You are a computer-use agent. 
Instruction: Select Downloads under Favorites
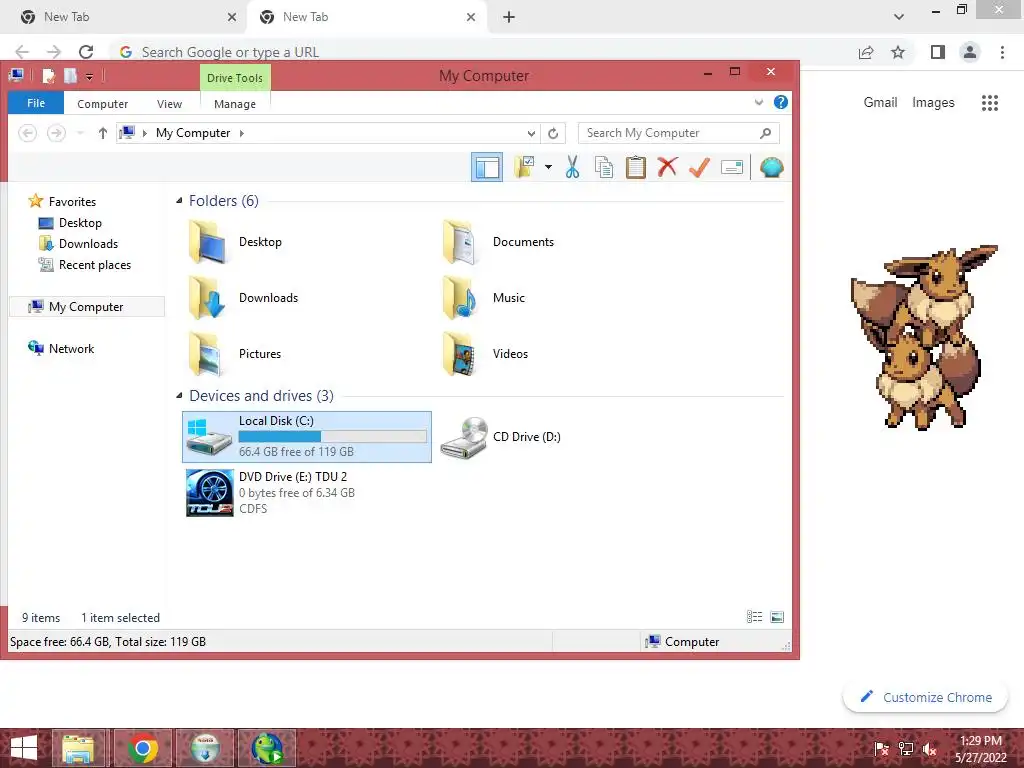[x=79, y=244]
